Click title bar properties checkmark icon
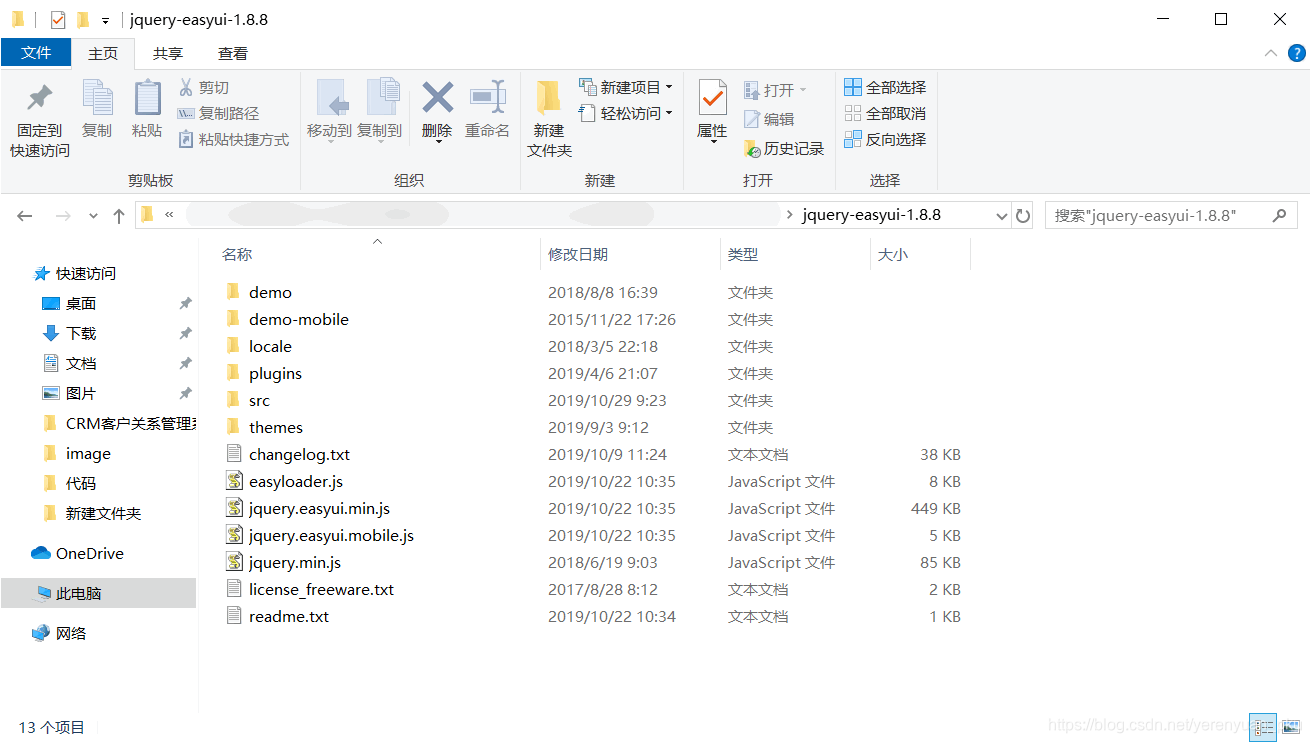1311x743 pixels. 58,19
